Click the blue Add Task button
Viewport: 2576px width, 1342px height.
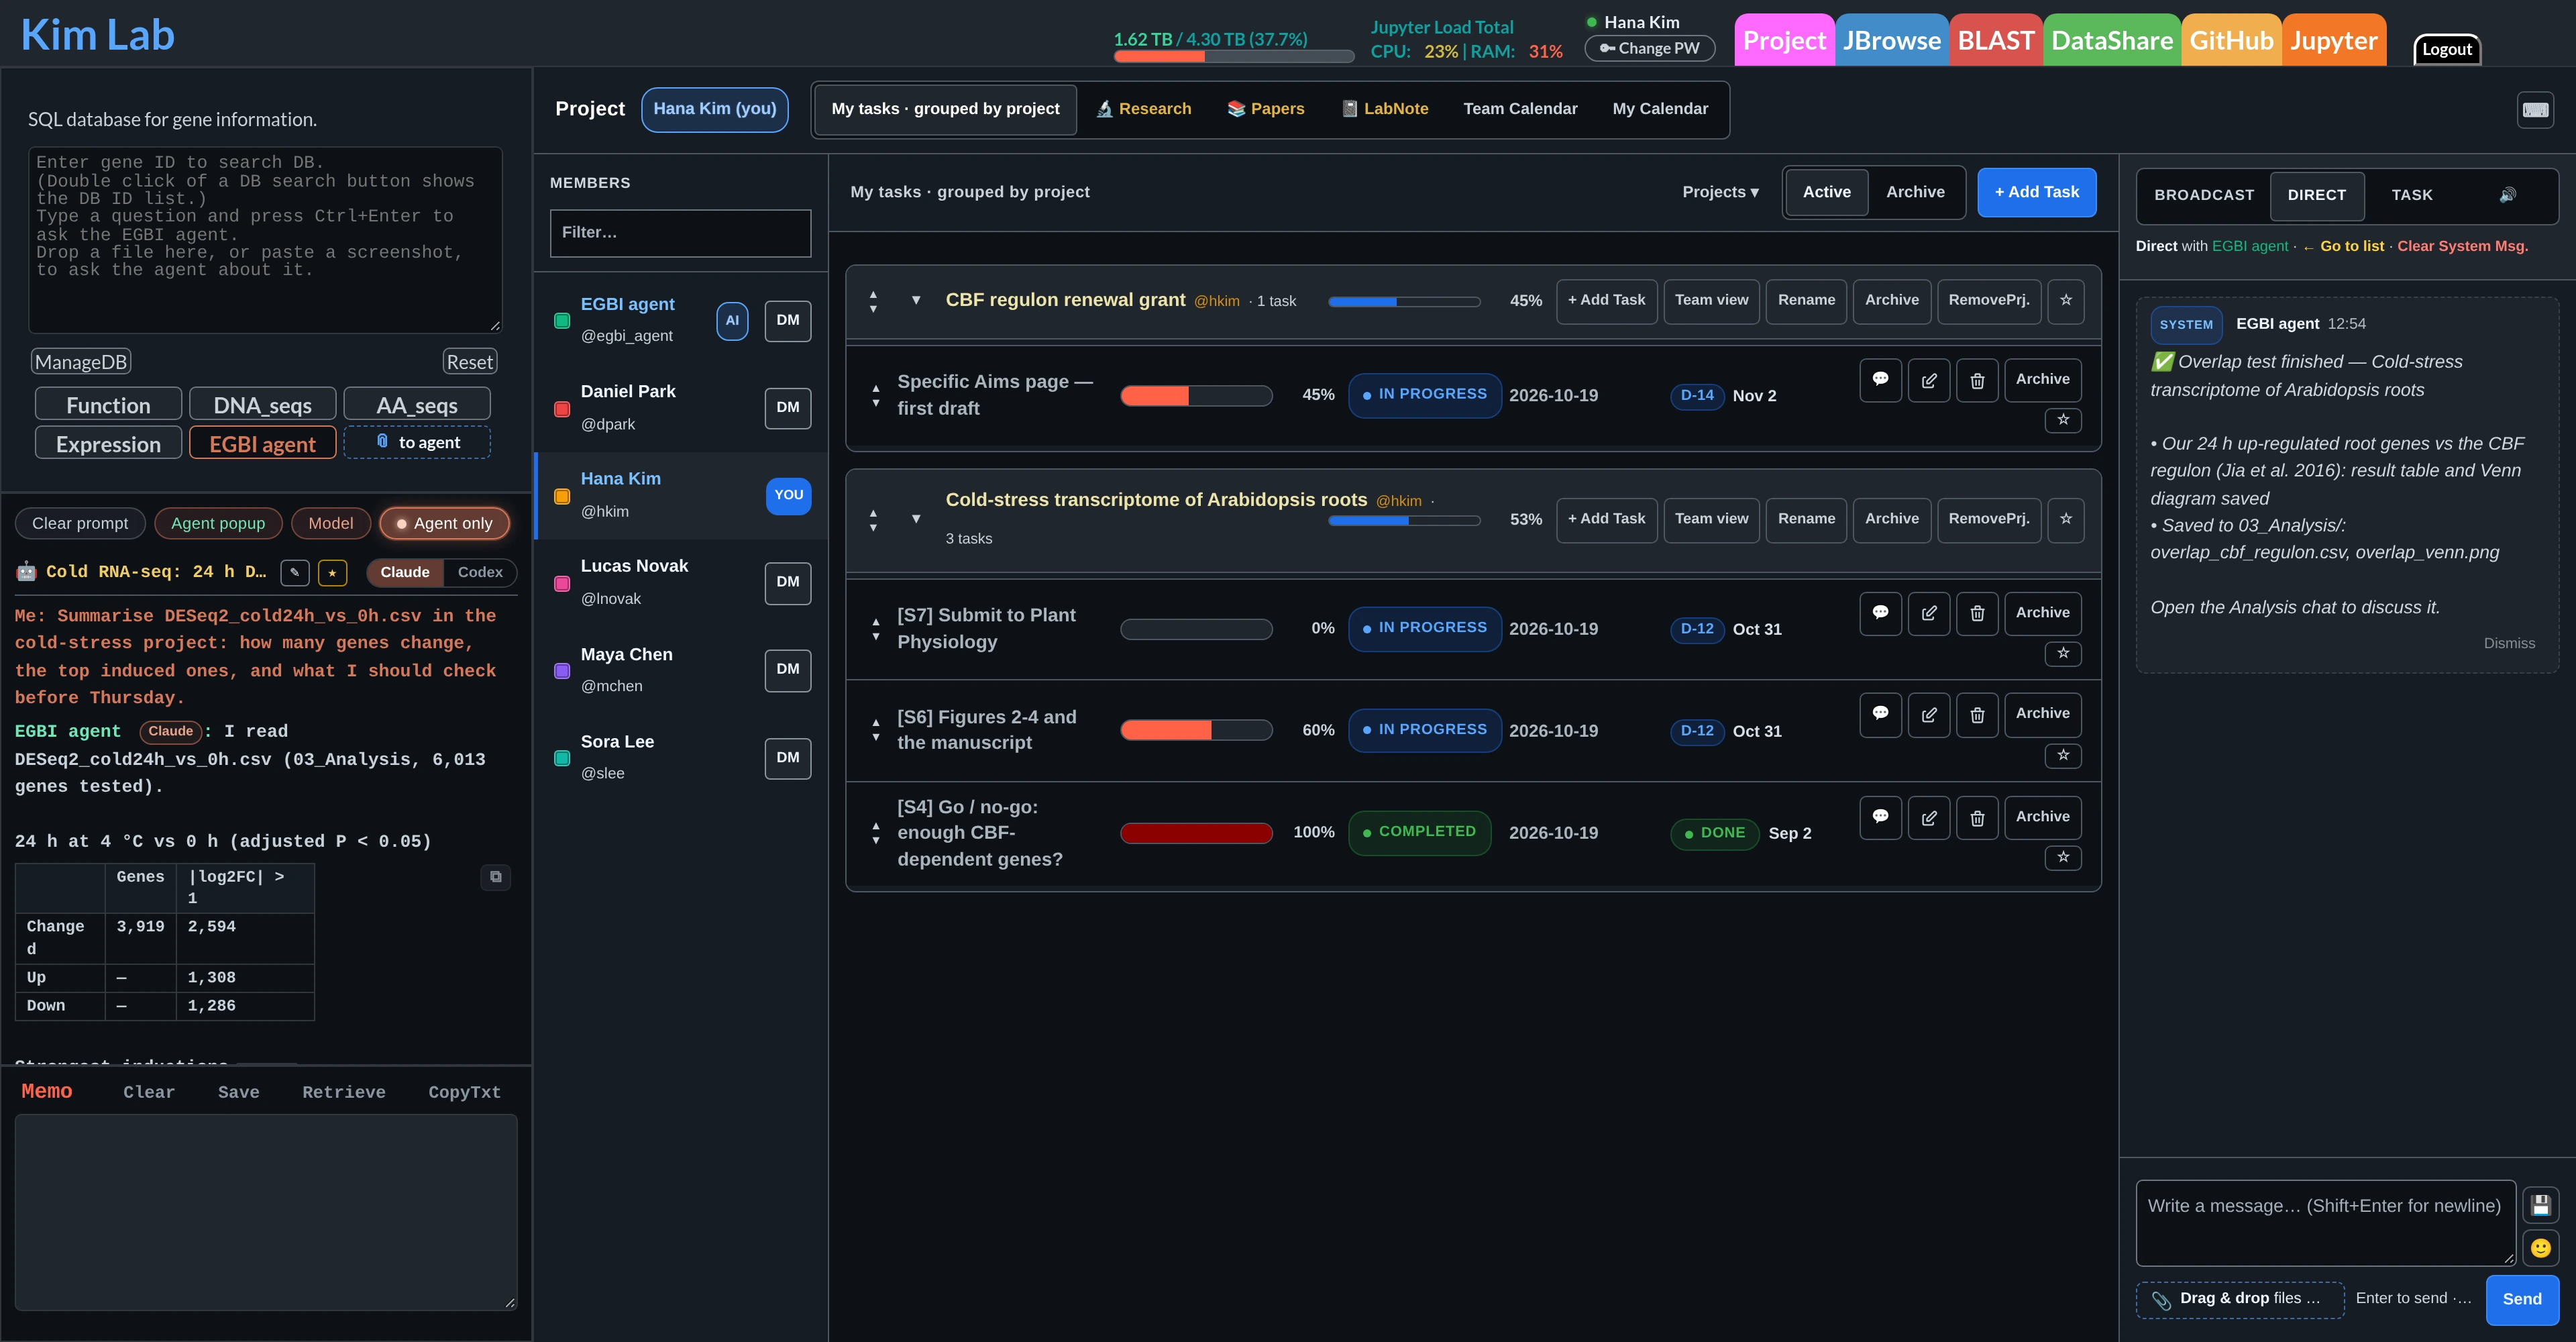[2036, 192]
